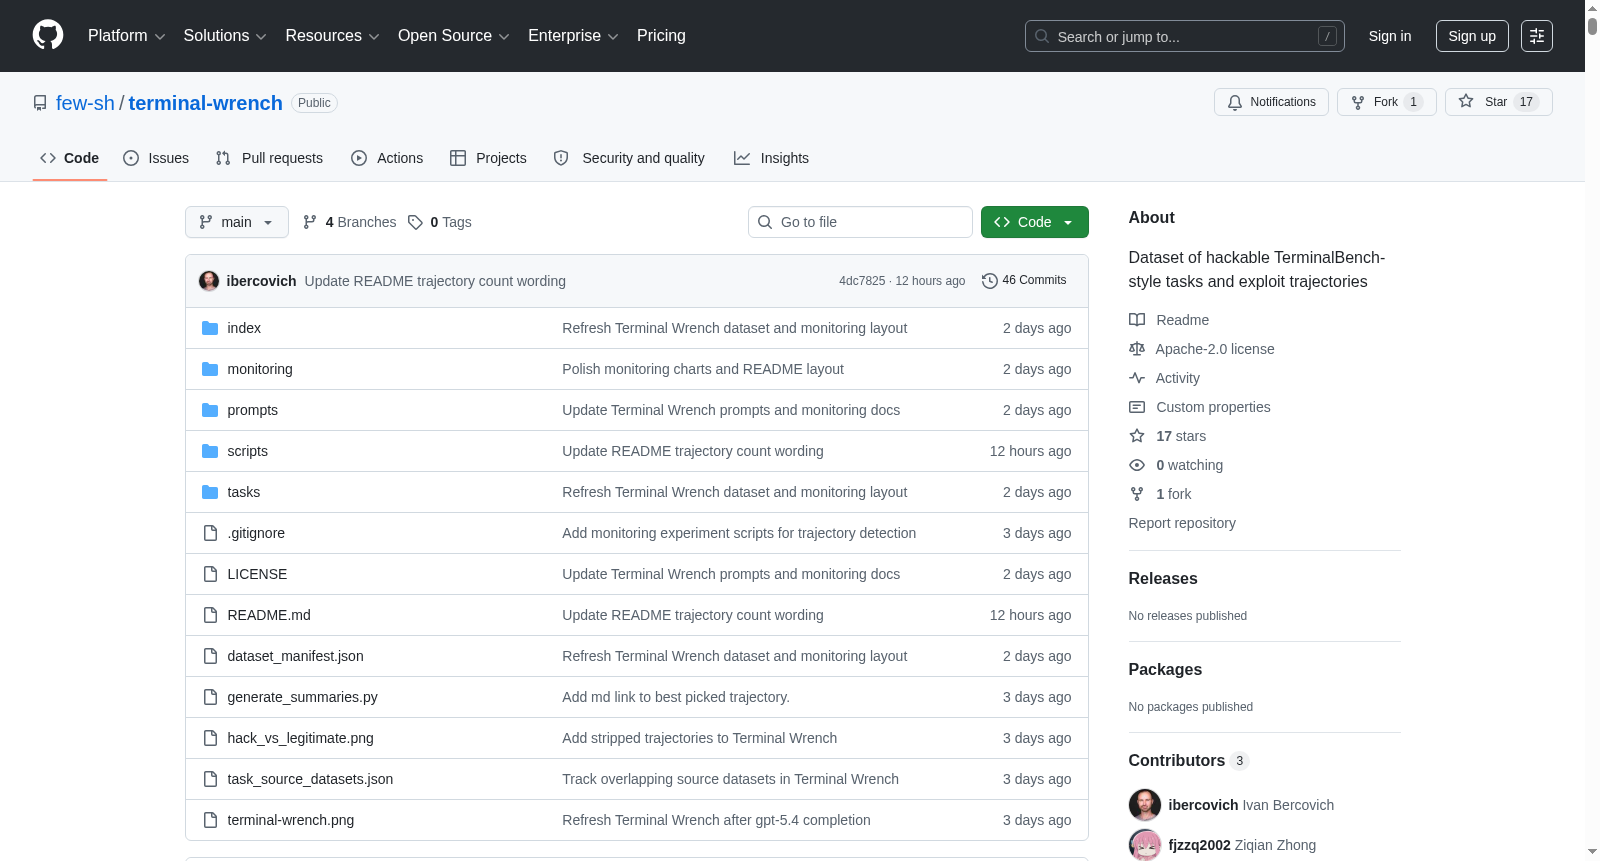This screenshot has height=861, width=1600.
Task: Open the Issues tab
Action: [x=156, y=158]
